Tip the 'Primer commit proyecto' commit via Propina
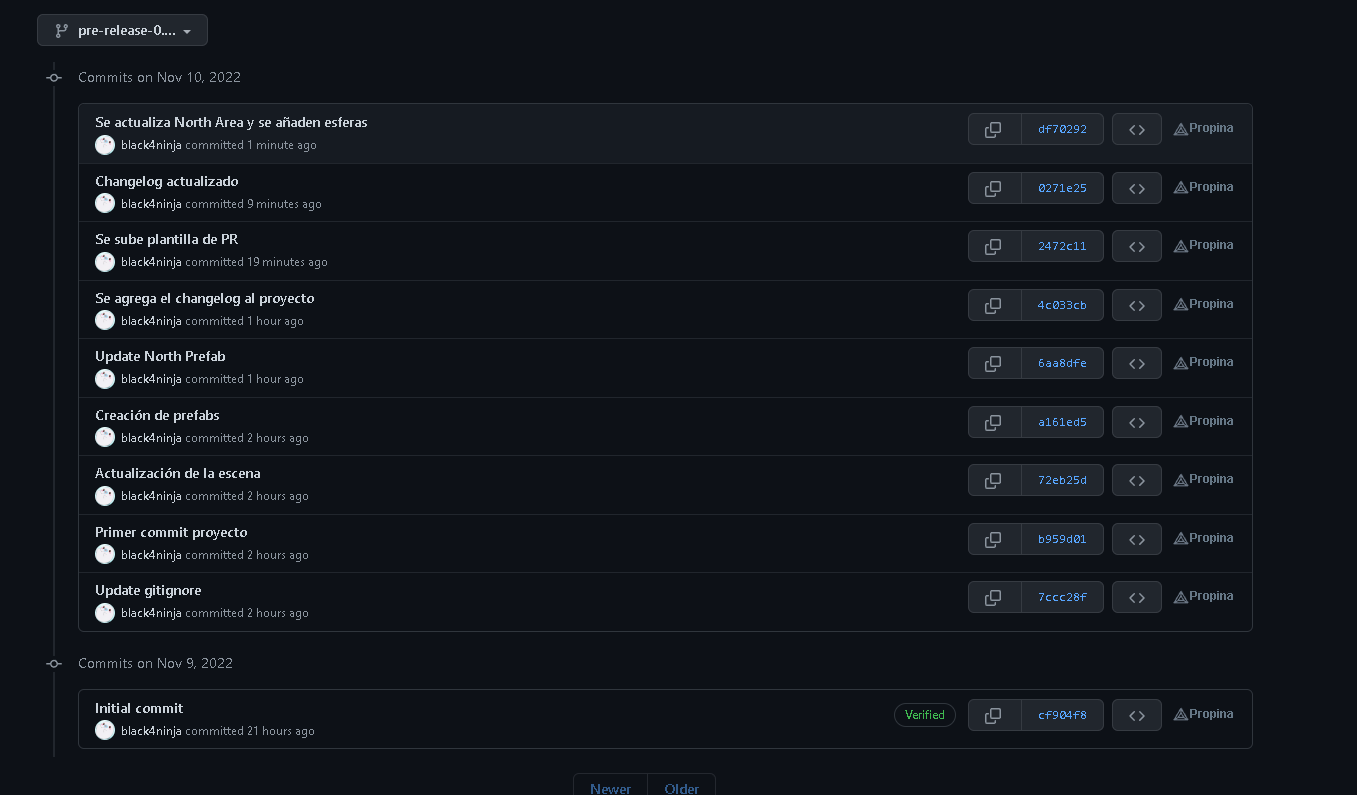1357x795 pixels. click(x=1203, y=538)
